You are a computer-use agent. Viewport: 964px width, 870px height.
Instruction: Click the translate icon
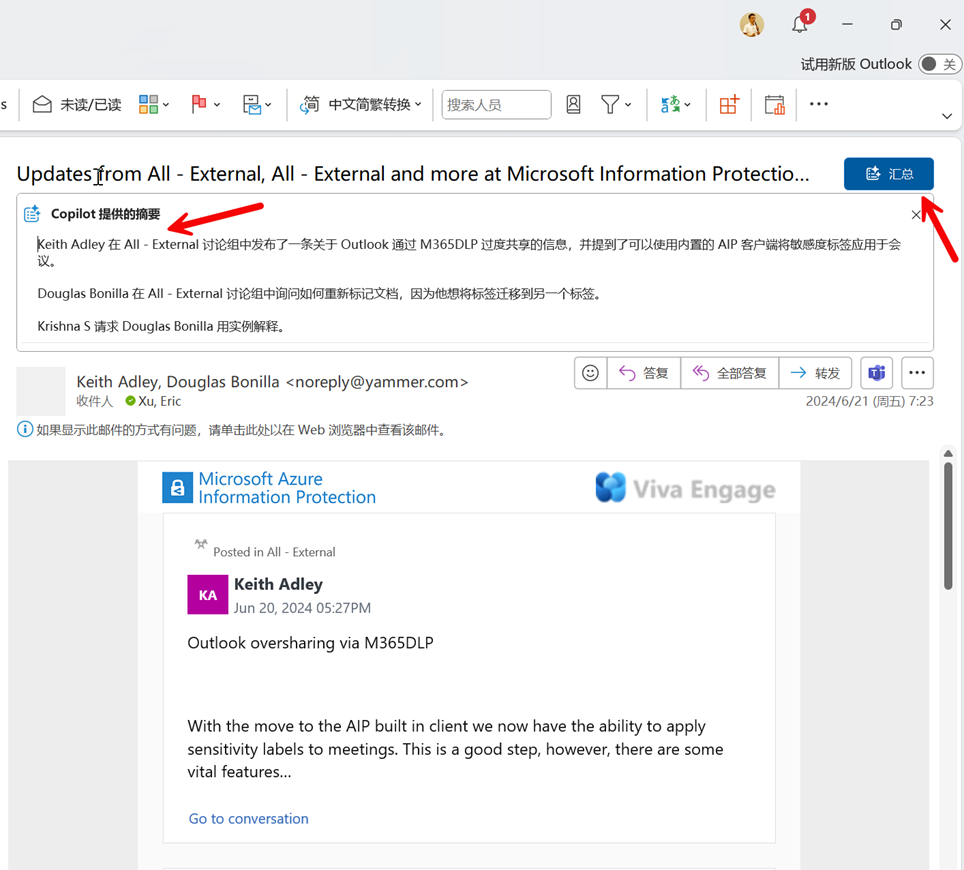[x=670, y=105]
